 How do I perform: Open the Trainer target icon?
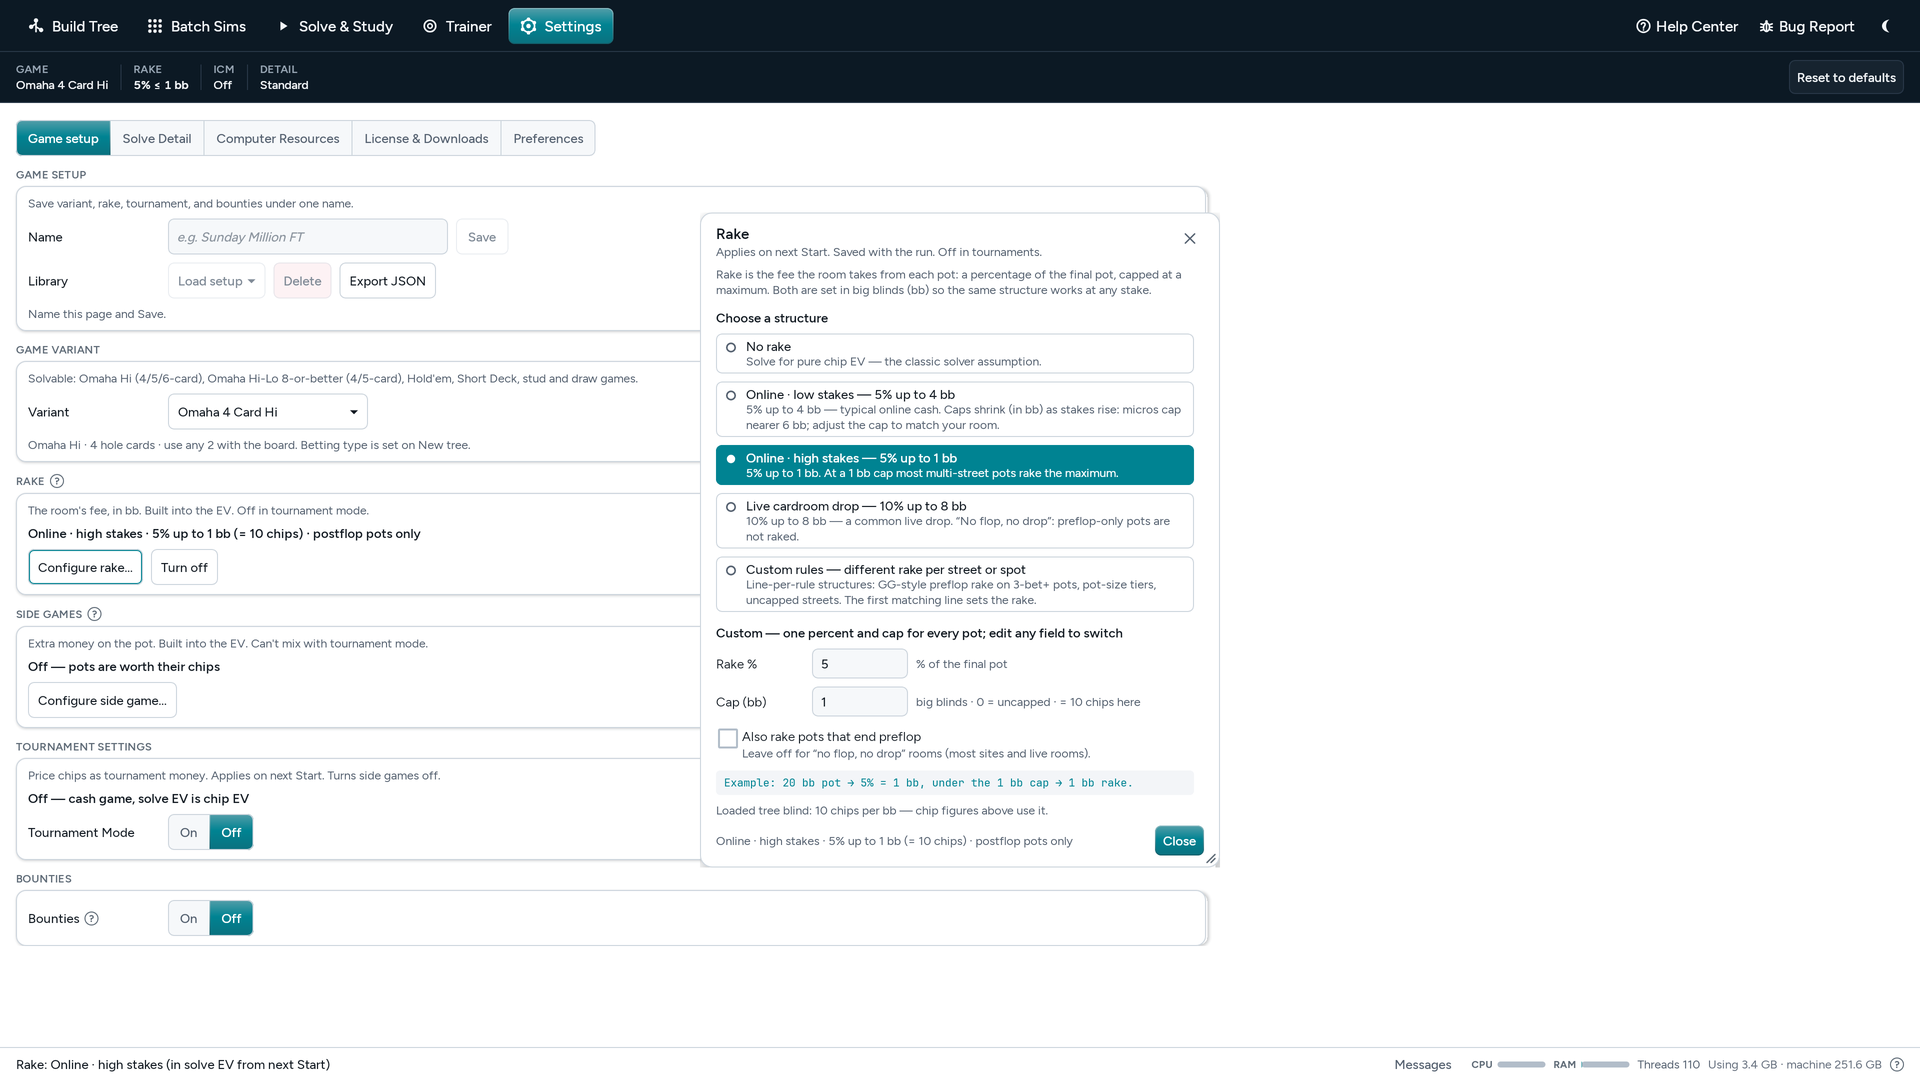(x=430, y=26)
